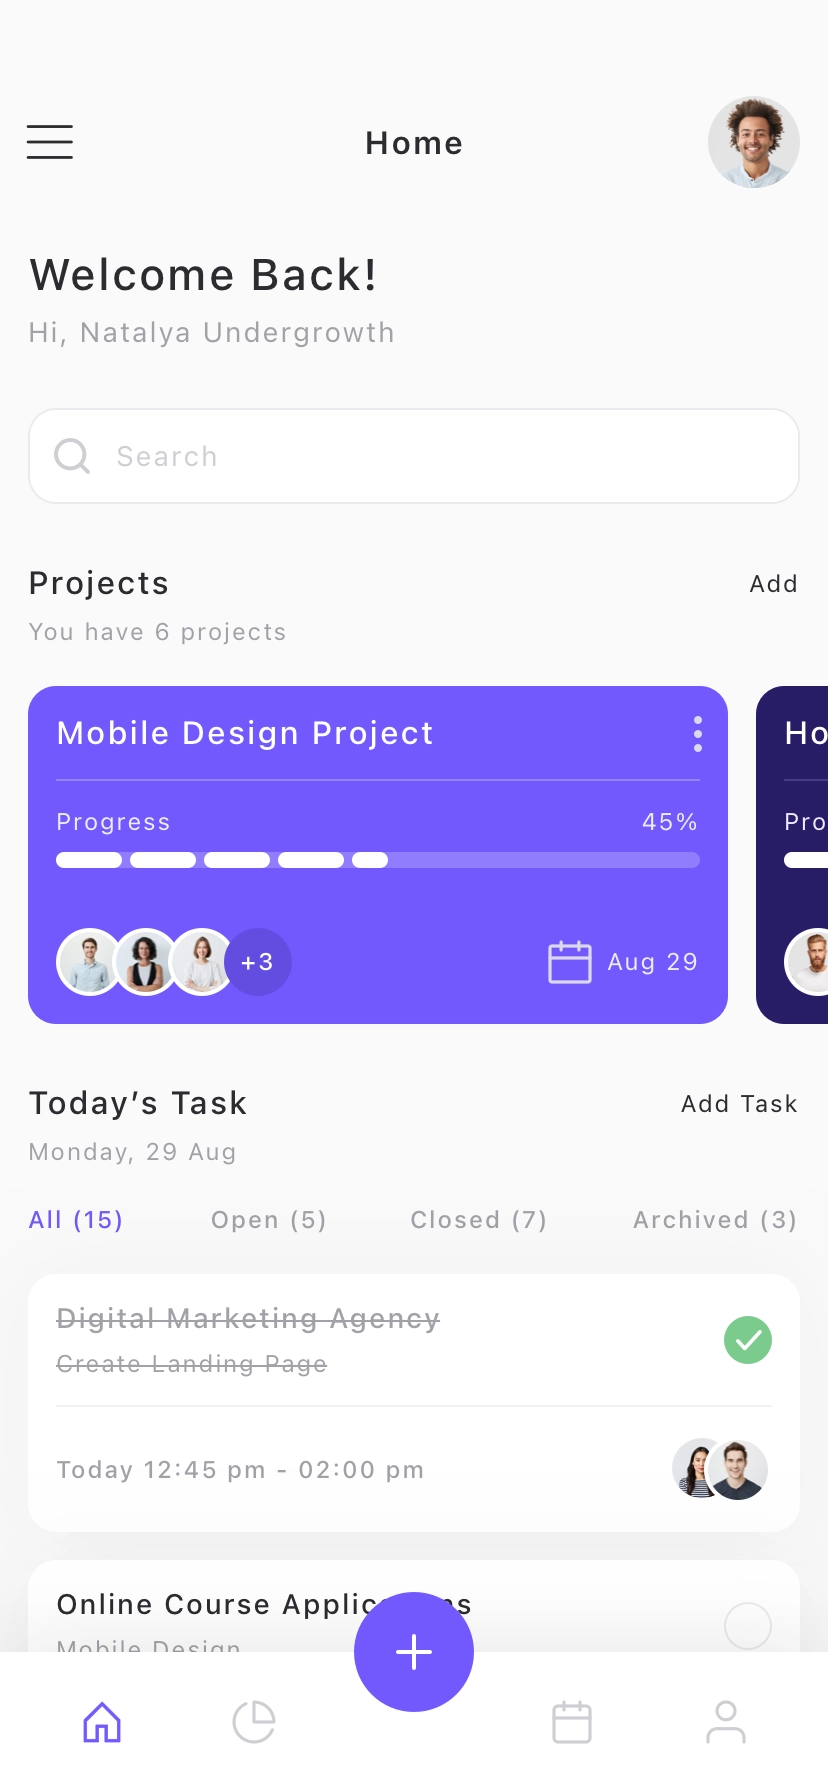Image resolution: width=828 pixels, height=1792 pixels.
Task: Tap the +3 members badge
Action: click(258, 962)
